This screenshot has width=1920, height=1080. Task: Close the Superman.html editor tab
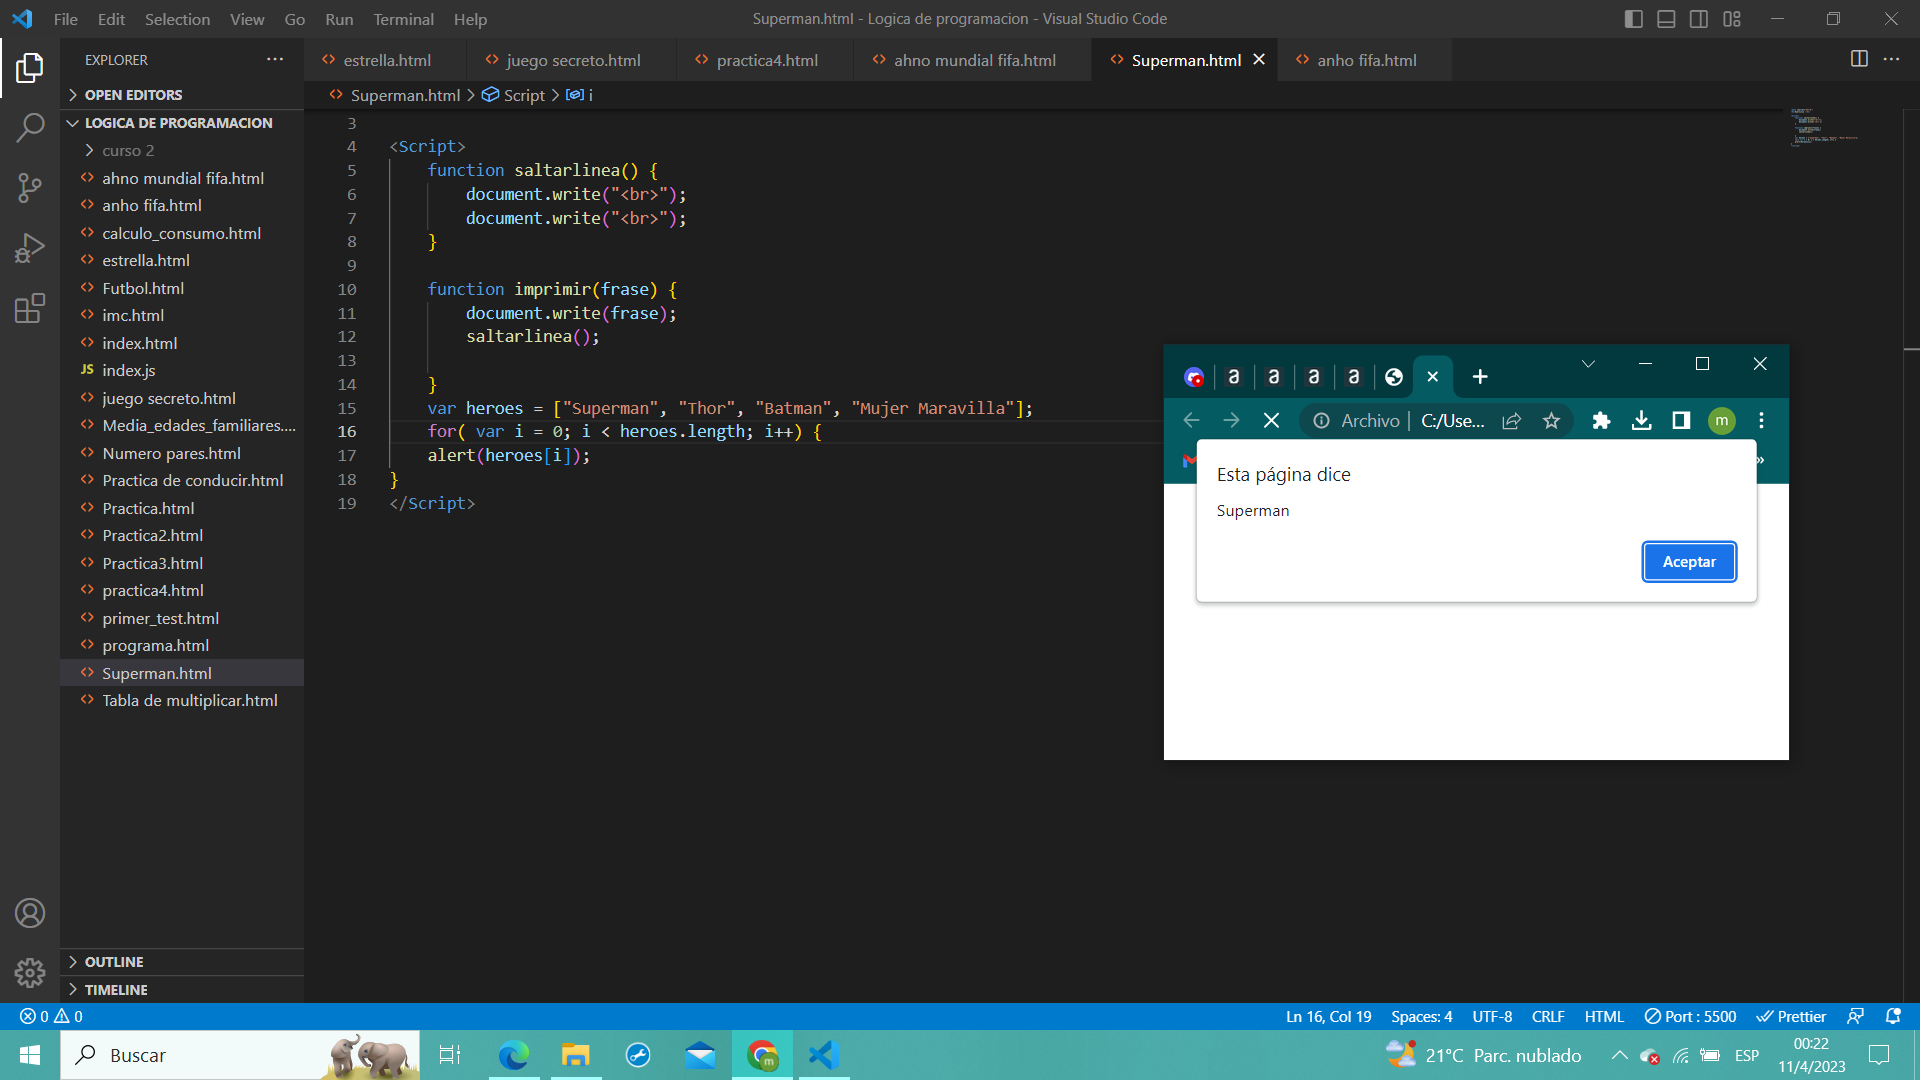(x=1259, y=60)
